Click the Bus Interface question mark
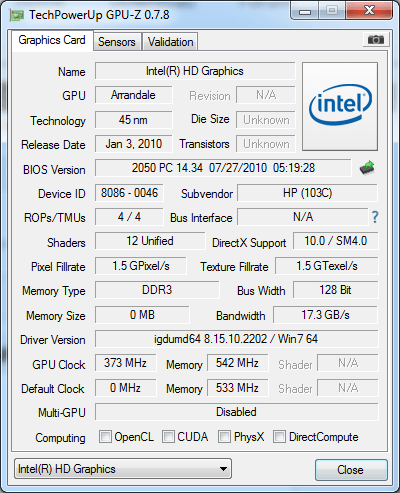The height and width of the screenshot is (493, 400). click(375, 217)
